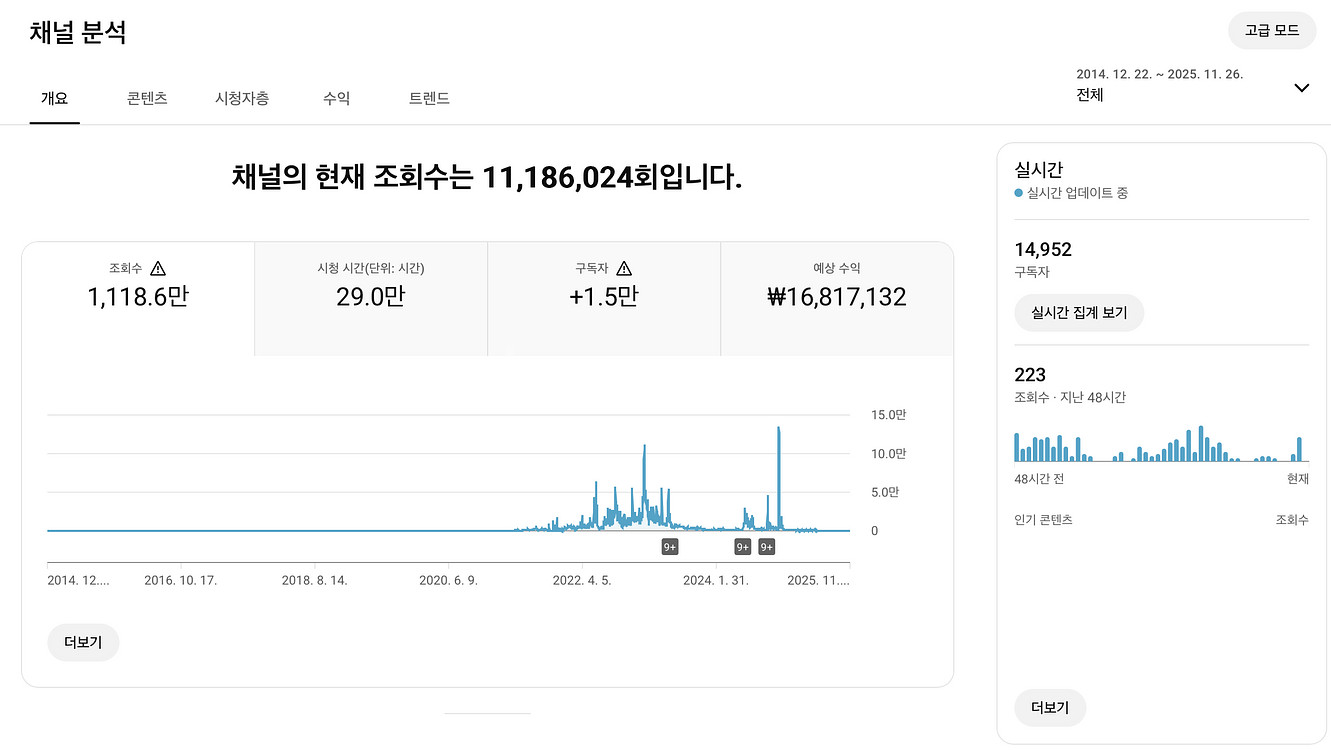Select the 시청 시간 metric card
The width and height of the screenshot is (1331, 750).
(371, 298)
